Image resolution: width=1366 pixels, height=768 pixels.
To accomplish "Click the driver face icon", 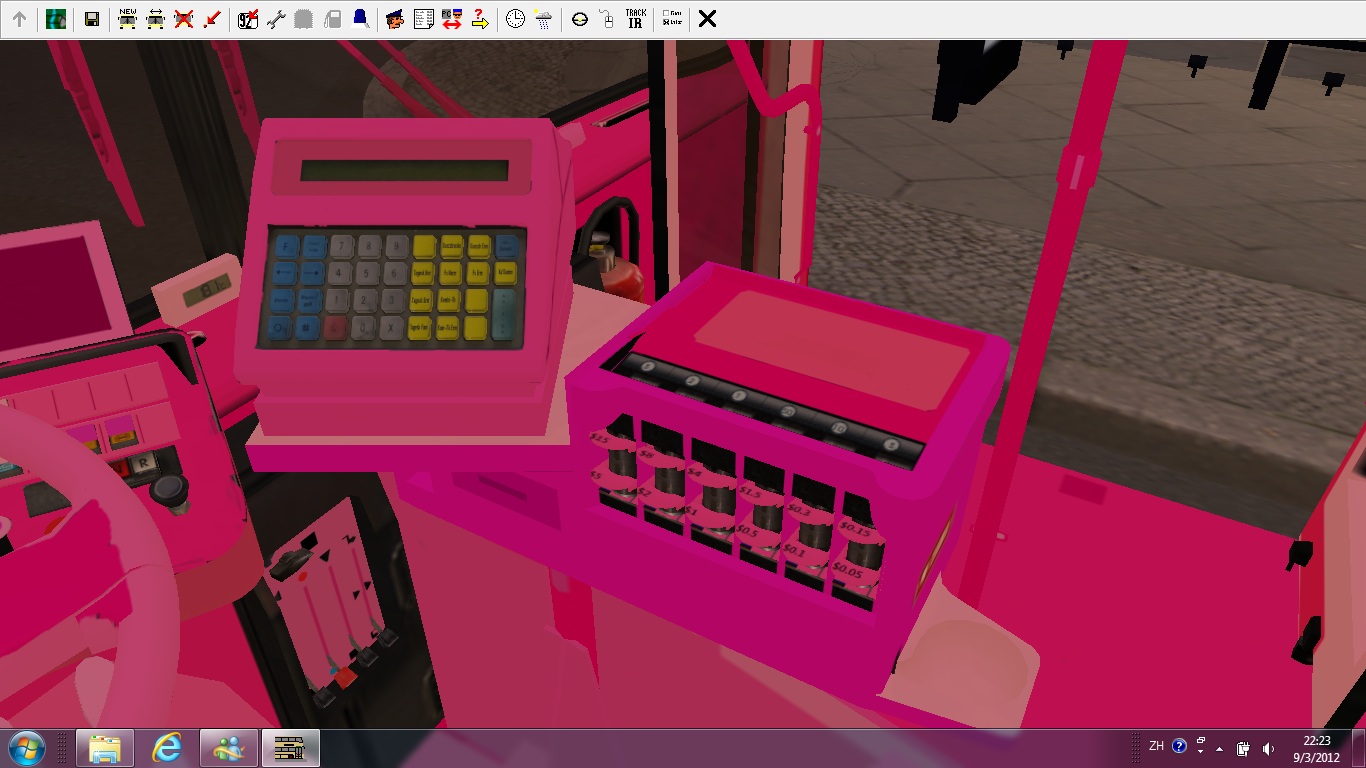I will click(x=395, y=19).
